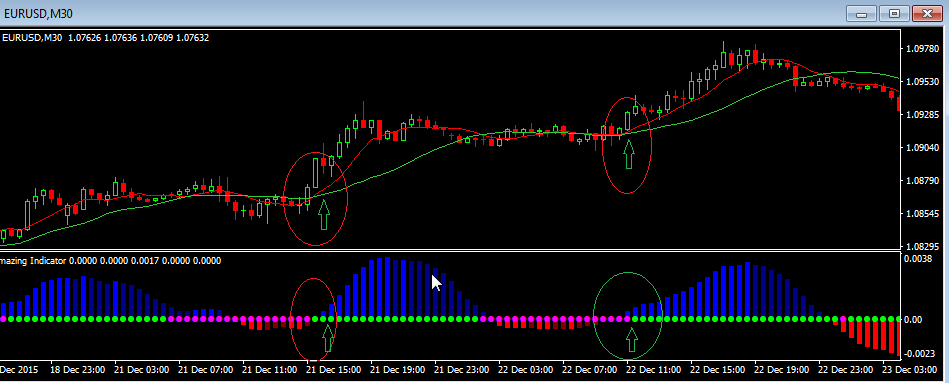Click the 21 Dec 15:00 time label
949x383 pixels.
point(334,369)
